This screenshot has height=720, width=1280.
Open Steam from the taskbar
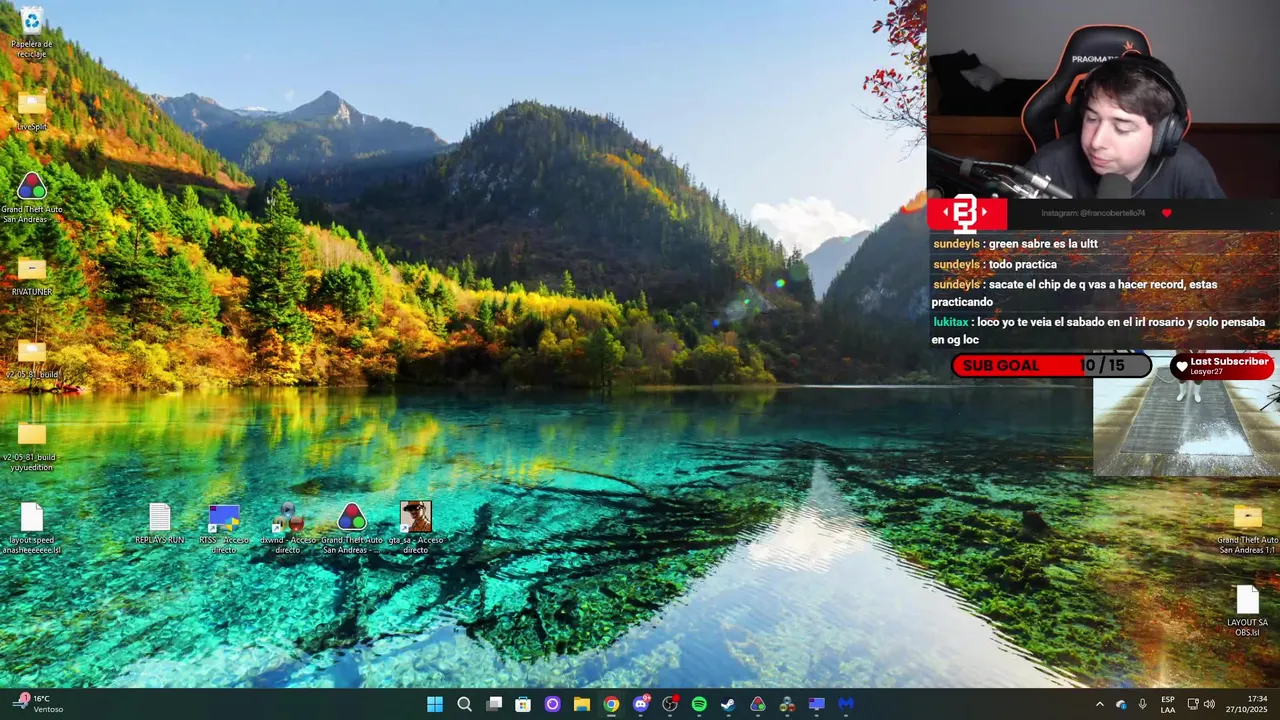(728, 704)
